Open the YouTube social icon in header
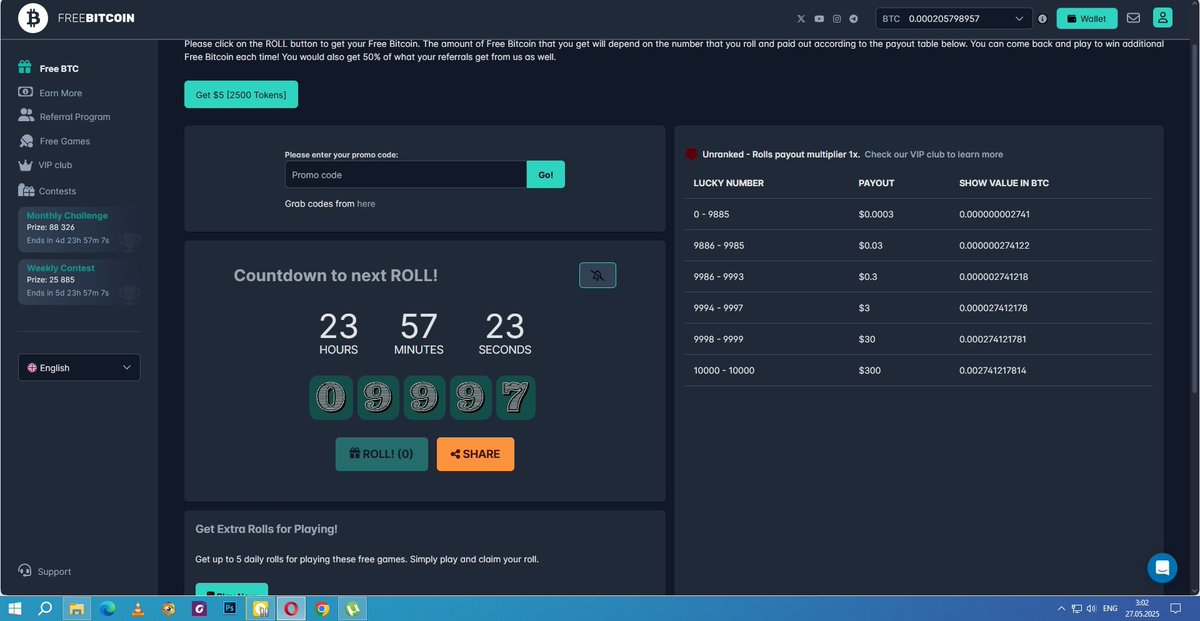 click(x=819, y=18)
